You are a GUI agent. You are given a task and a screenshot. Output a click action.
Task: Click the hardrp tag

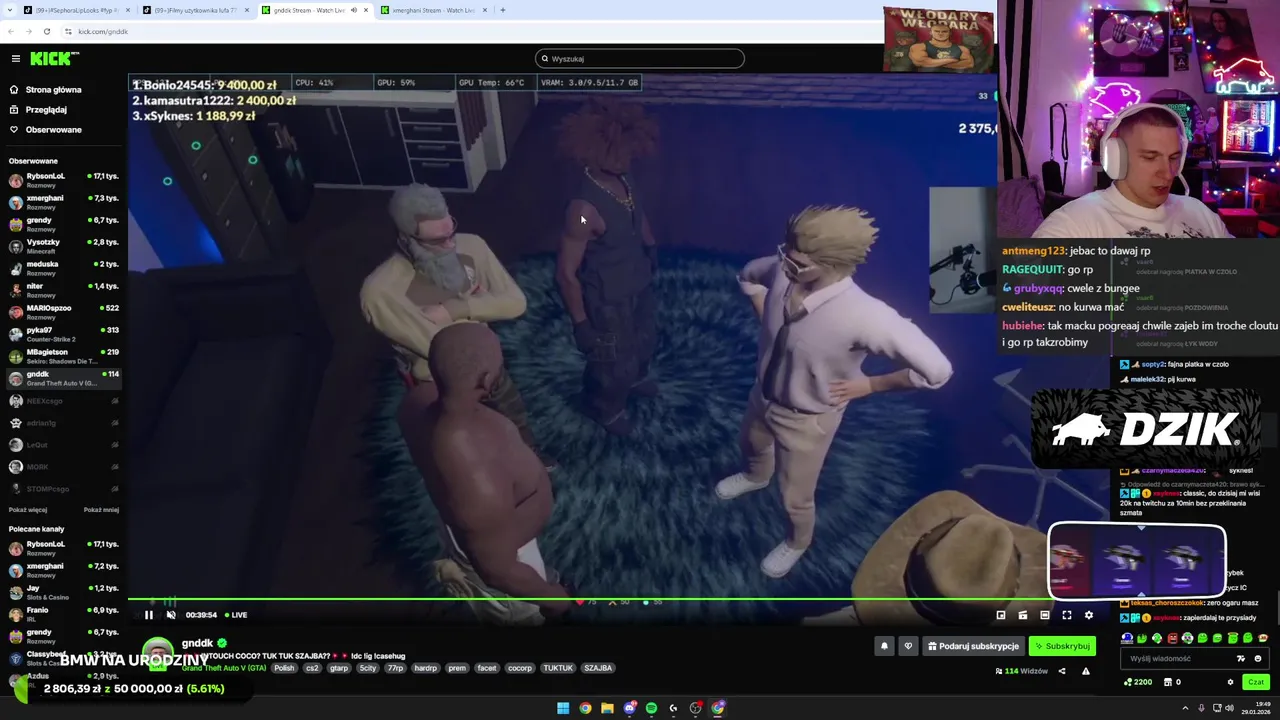pos(425,668)
